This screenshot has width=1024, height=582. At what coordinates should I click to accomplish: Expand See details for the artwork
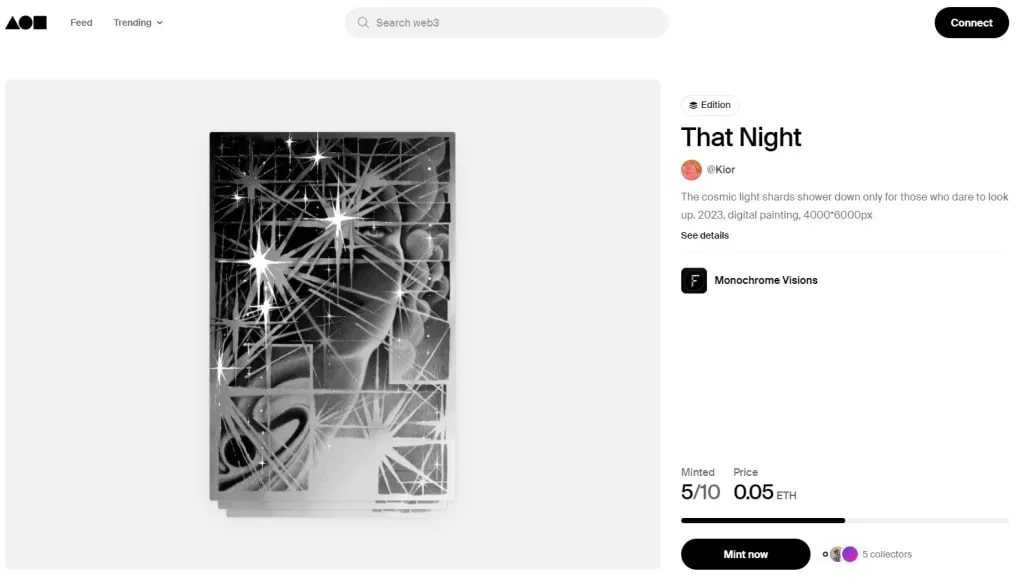[705, 236]
